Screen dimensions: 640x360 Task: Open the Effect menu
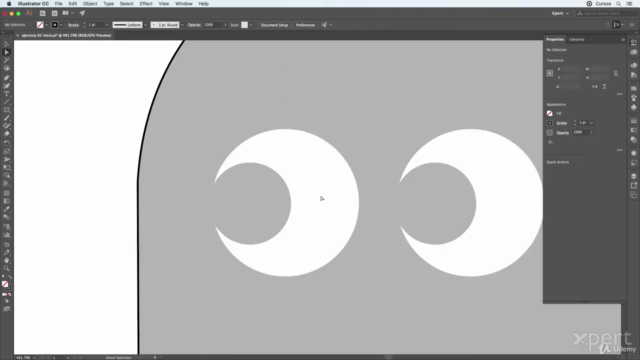146,4
